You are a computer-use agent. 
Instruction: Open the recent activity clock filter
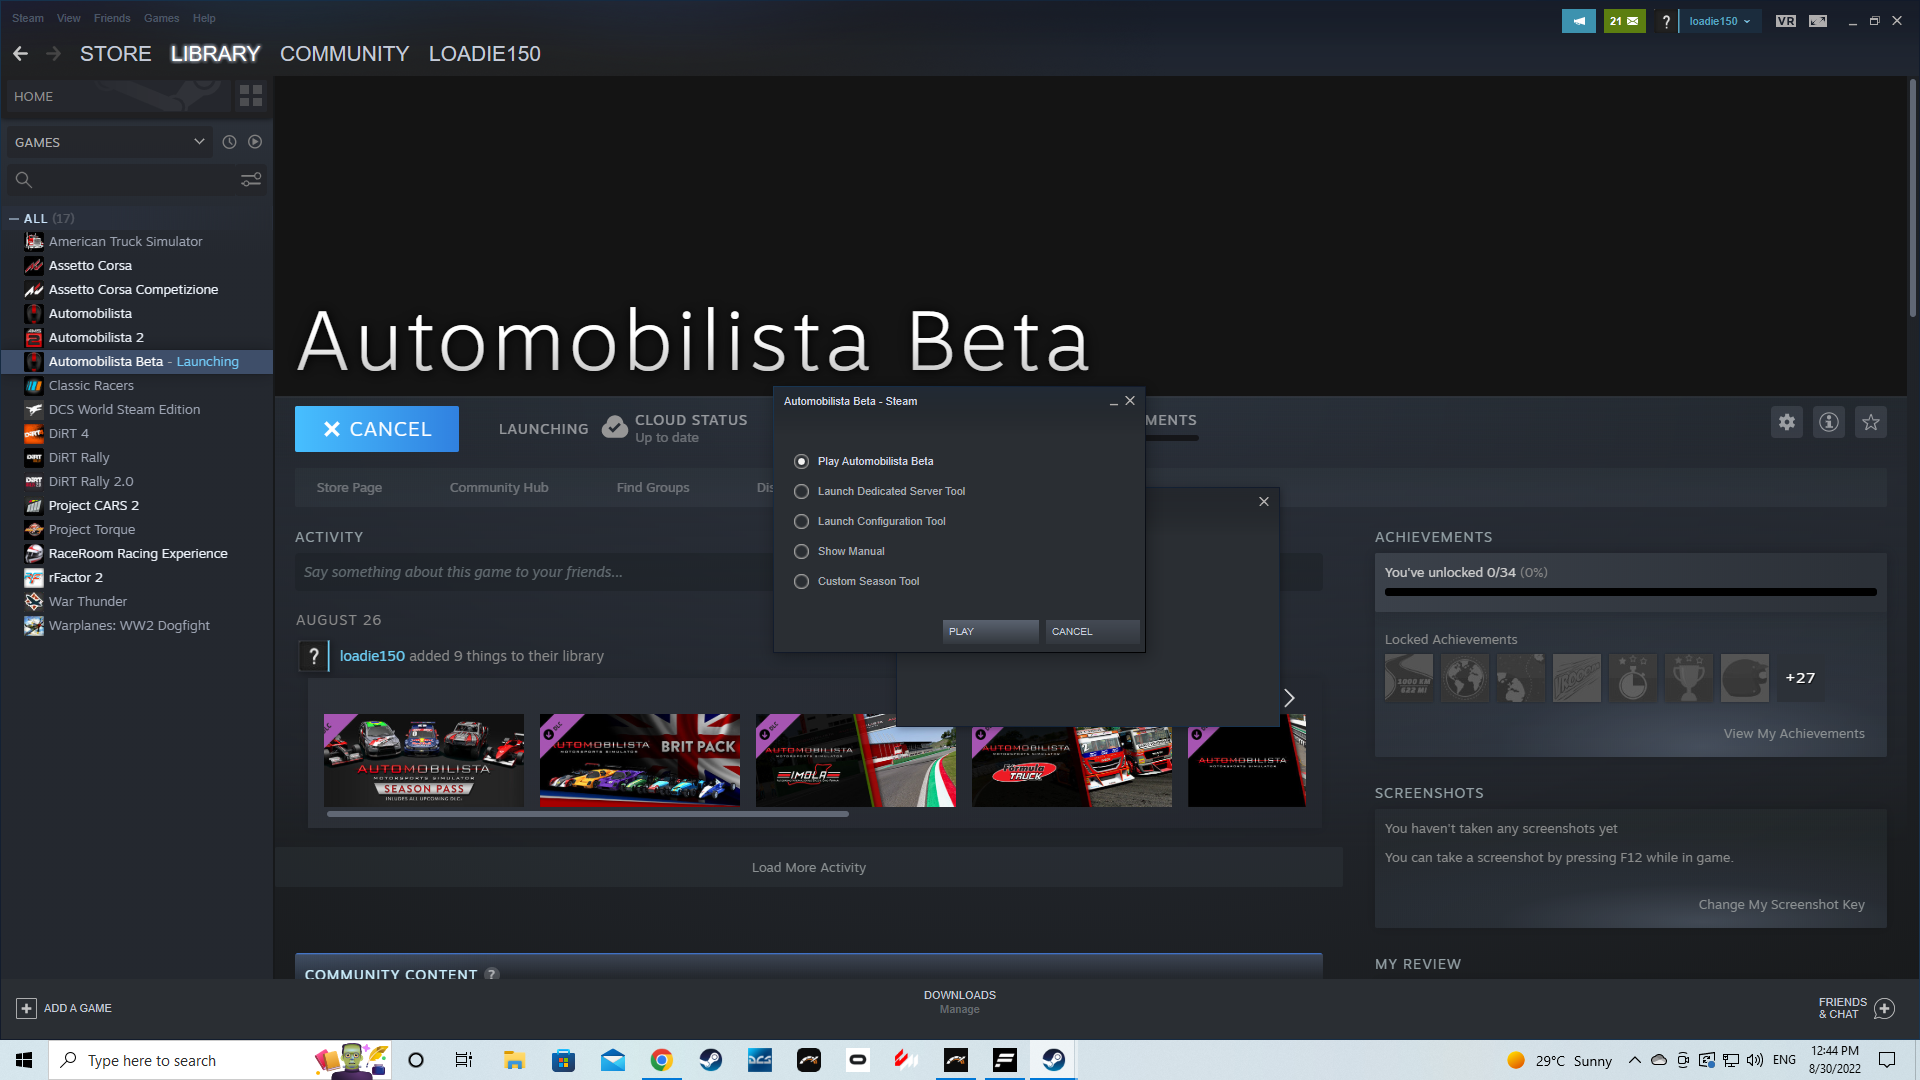tap(229, 142)
